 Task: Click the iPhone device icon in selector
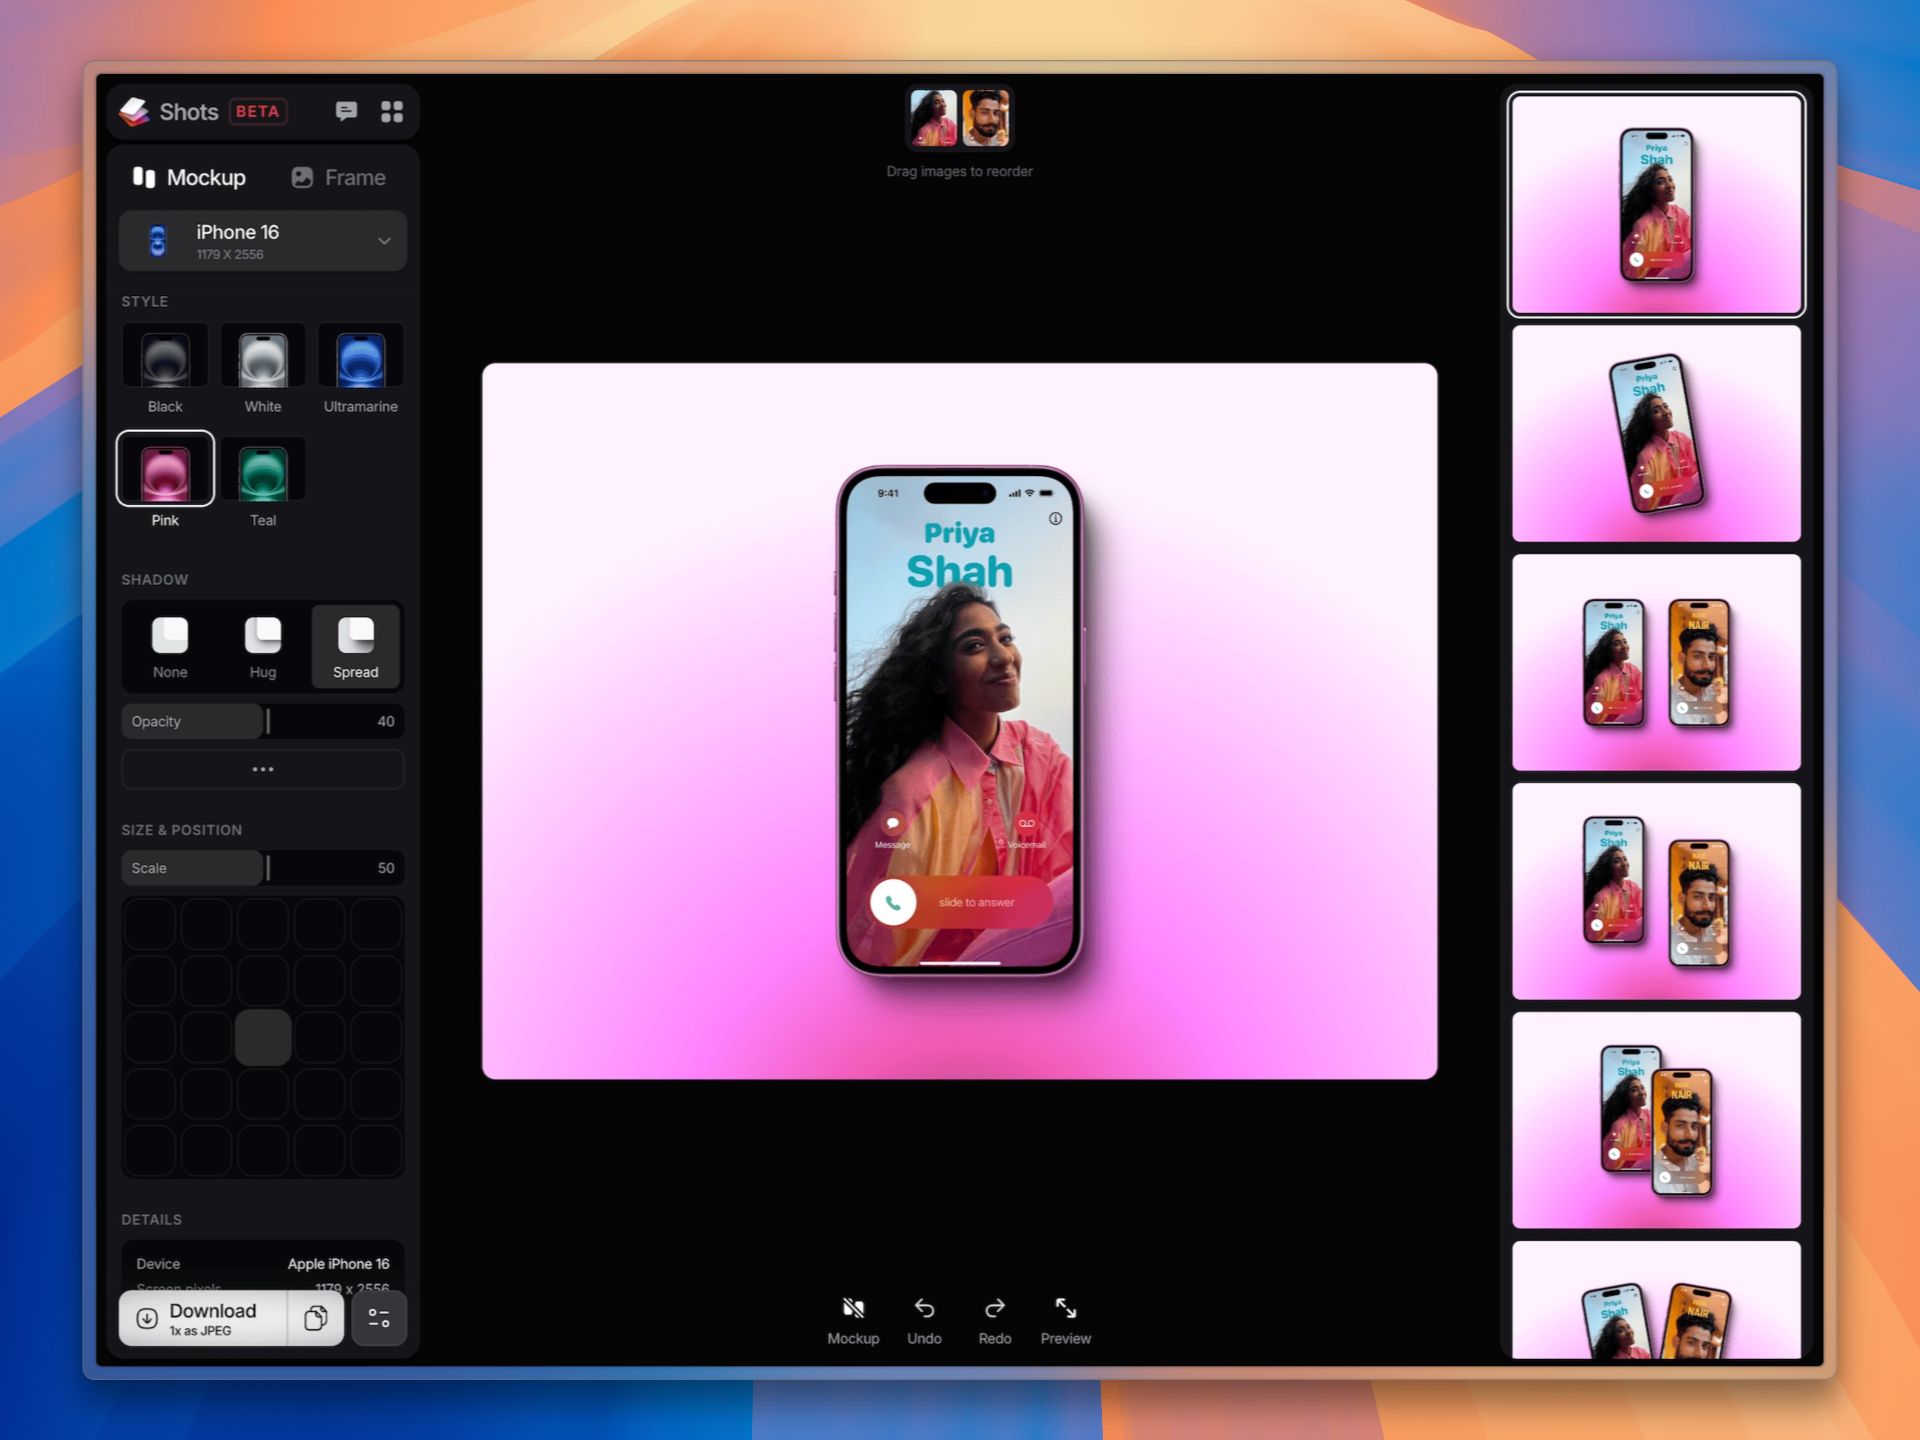(157, 241)
